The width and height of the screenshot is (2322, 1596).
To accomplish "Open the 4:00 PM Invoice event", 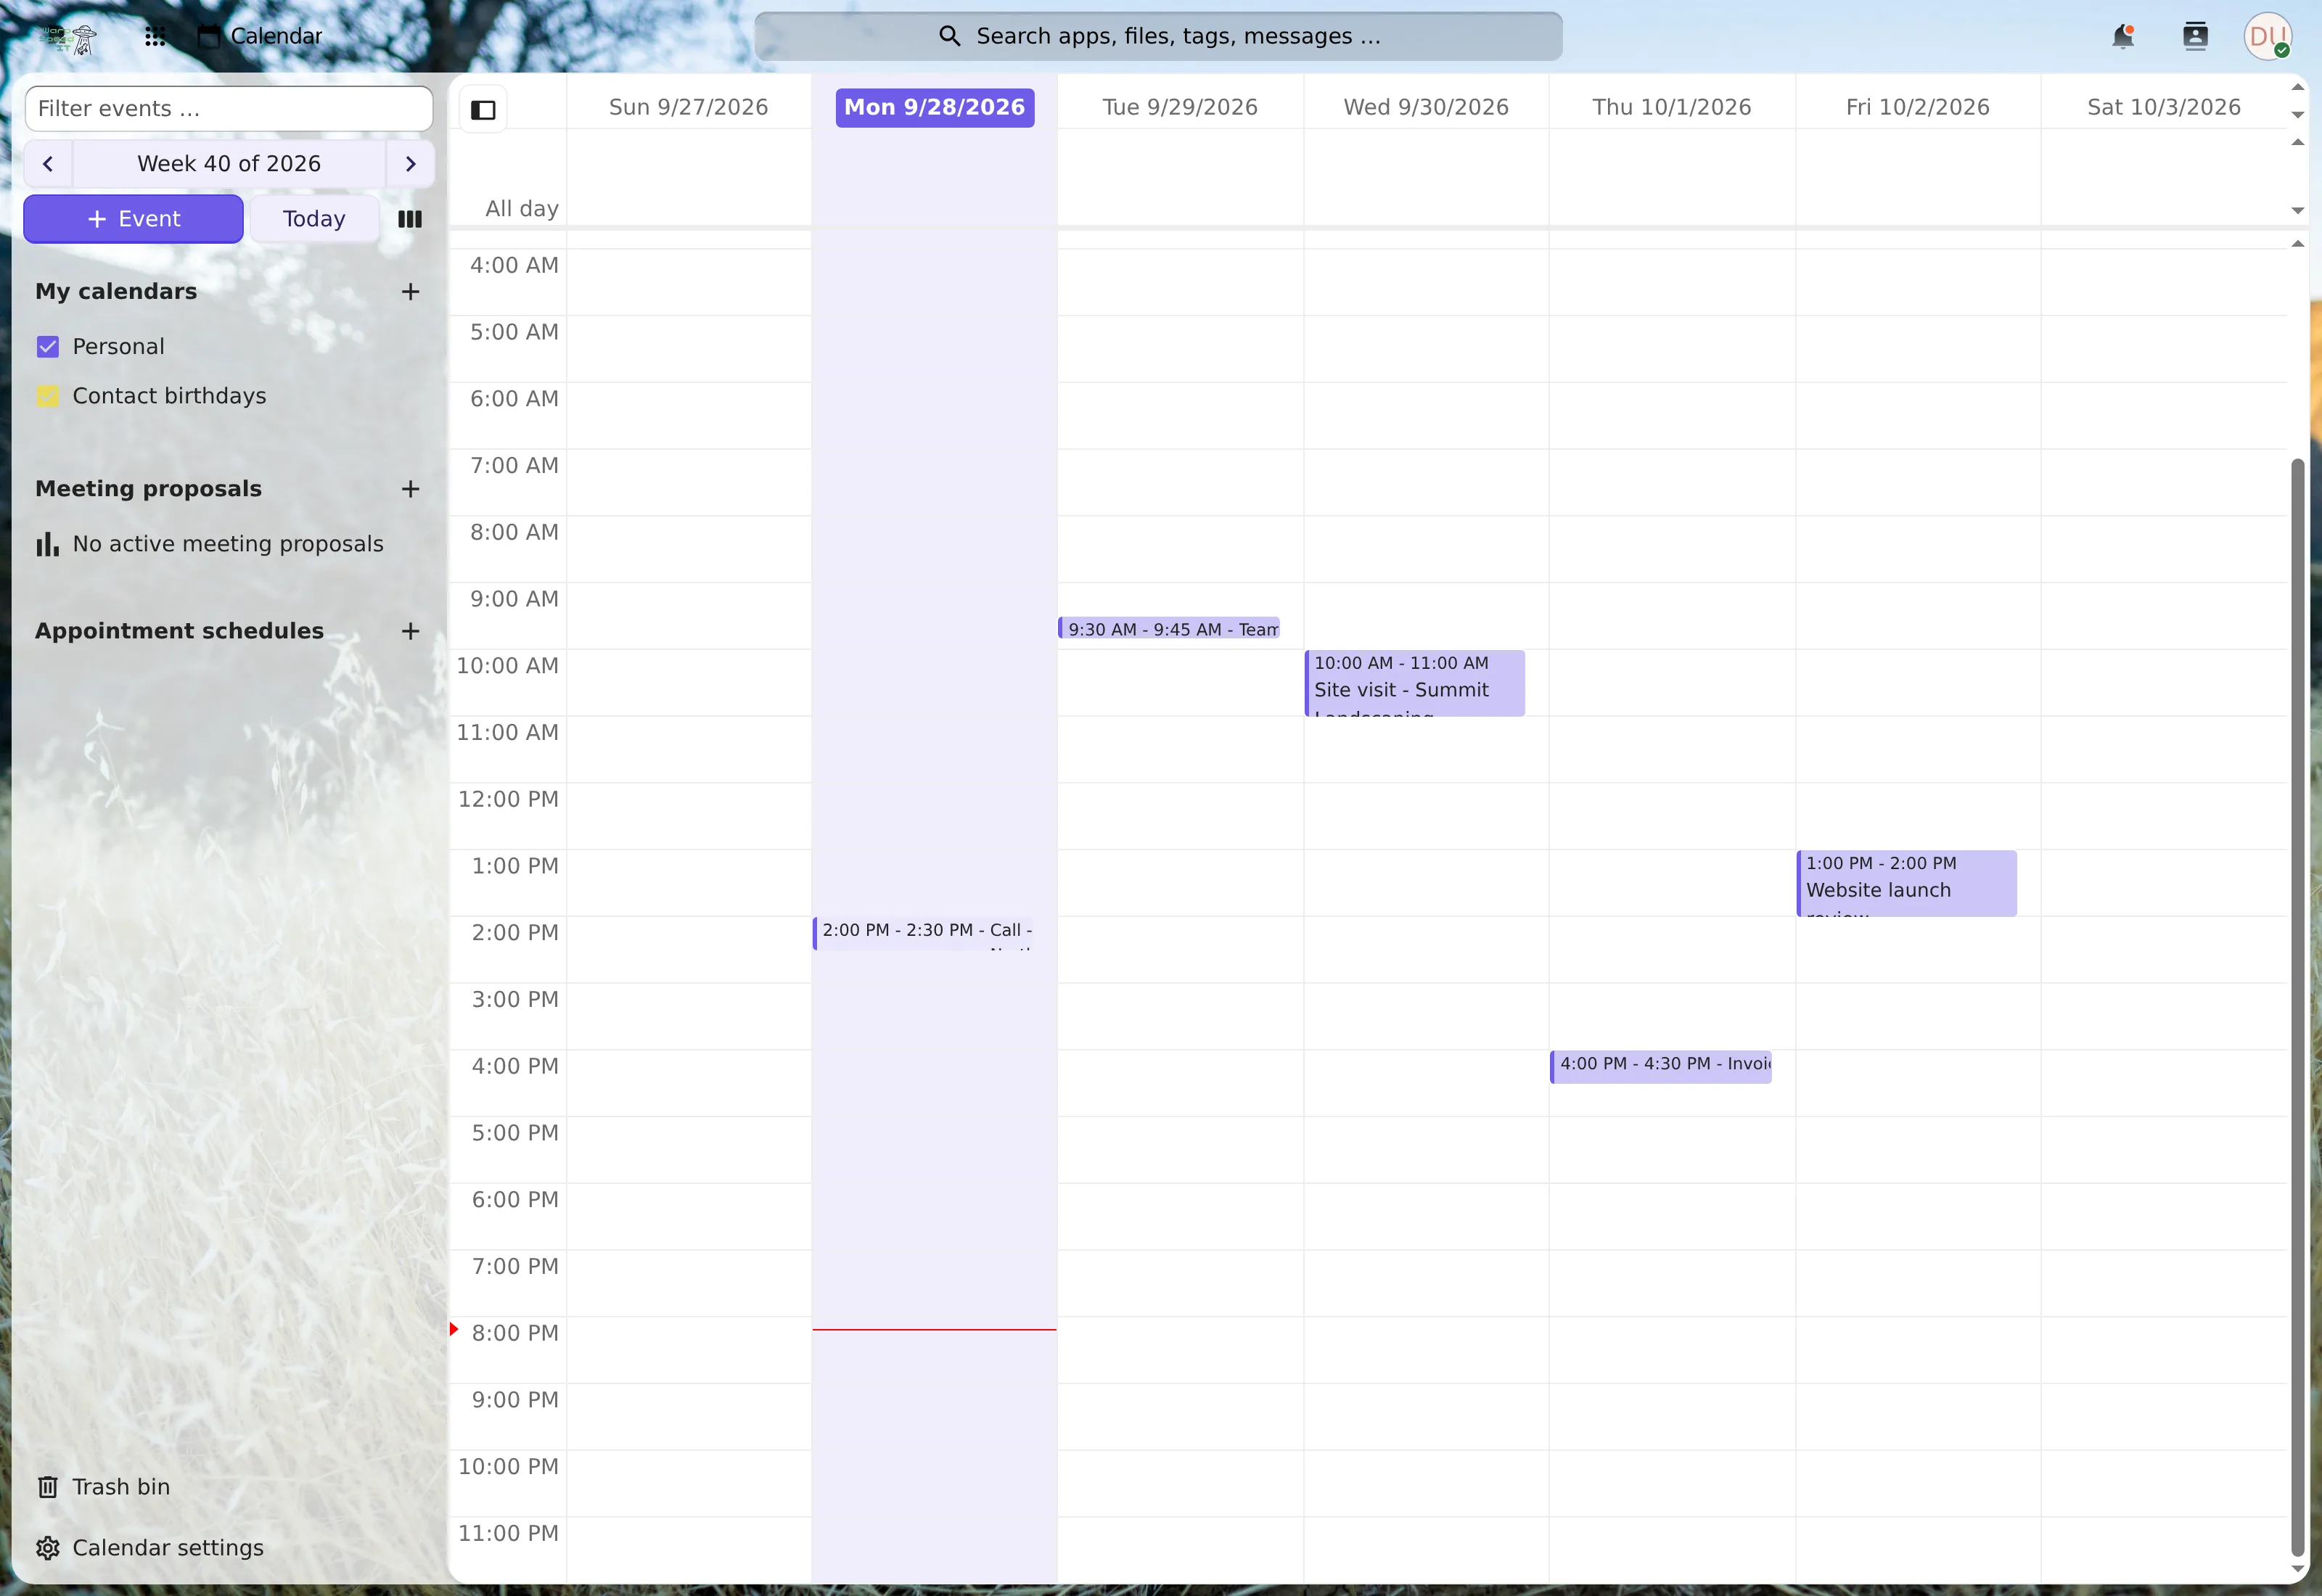I will [1661, 1067].
